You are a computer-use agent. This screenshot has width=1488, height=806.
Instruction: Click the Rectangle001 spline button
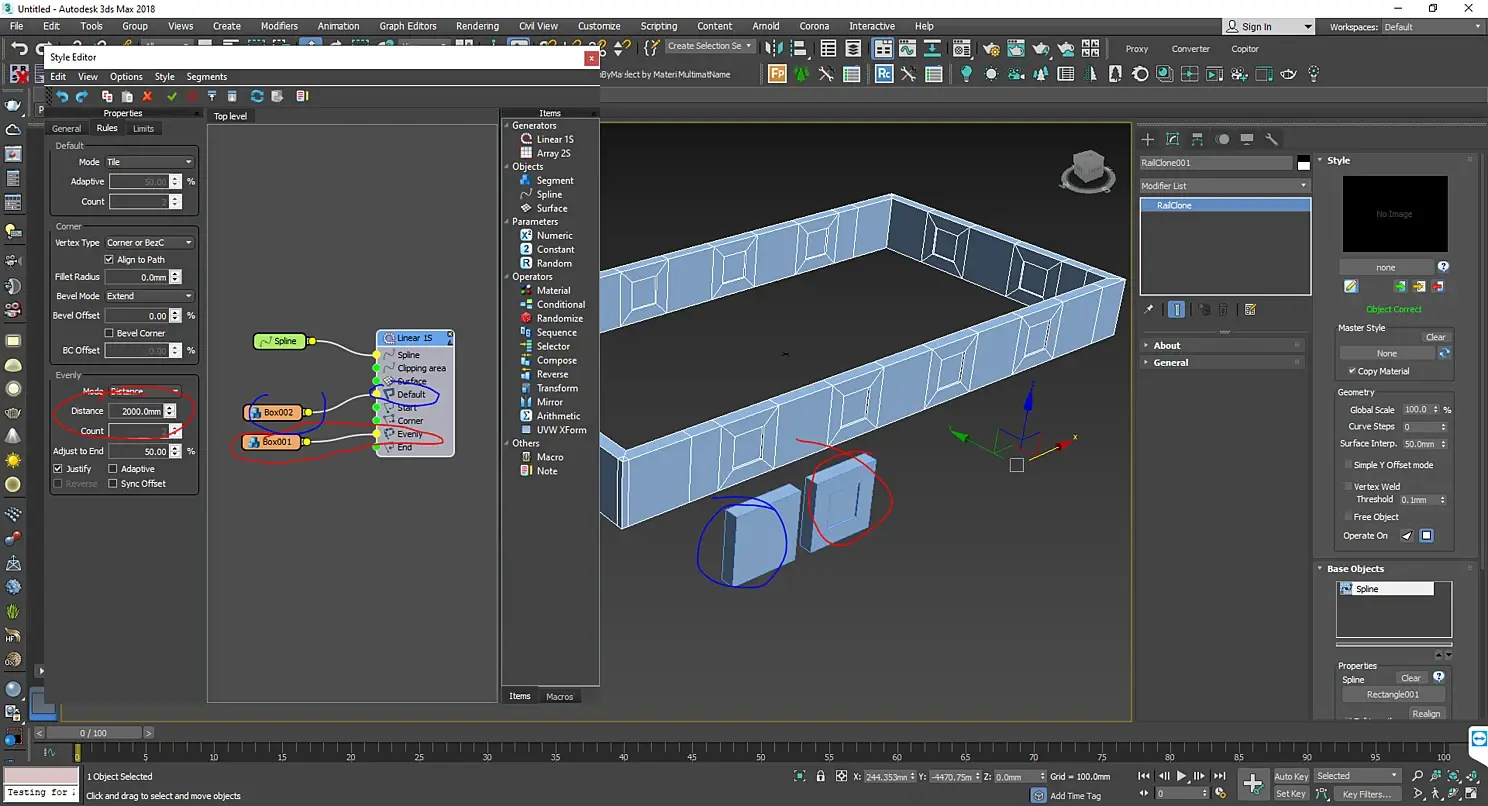tap(1392, 694)
